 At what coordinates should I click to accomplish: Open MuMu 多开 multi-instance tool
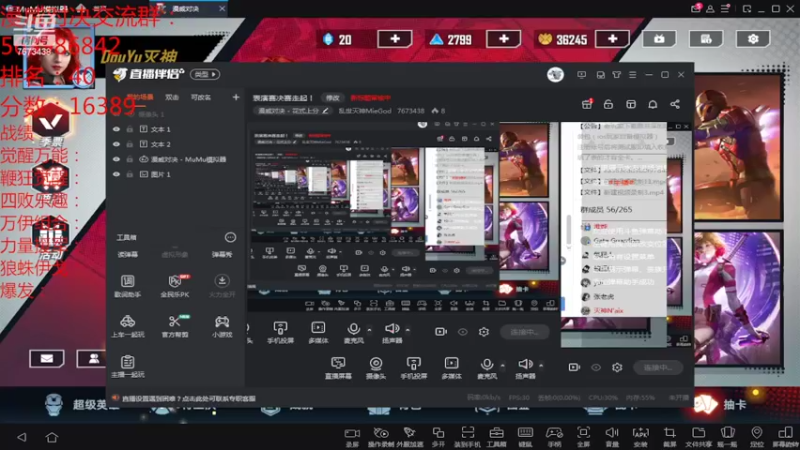tap(438, 437)
